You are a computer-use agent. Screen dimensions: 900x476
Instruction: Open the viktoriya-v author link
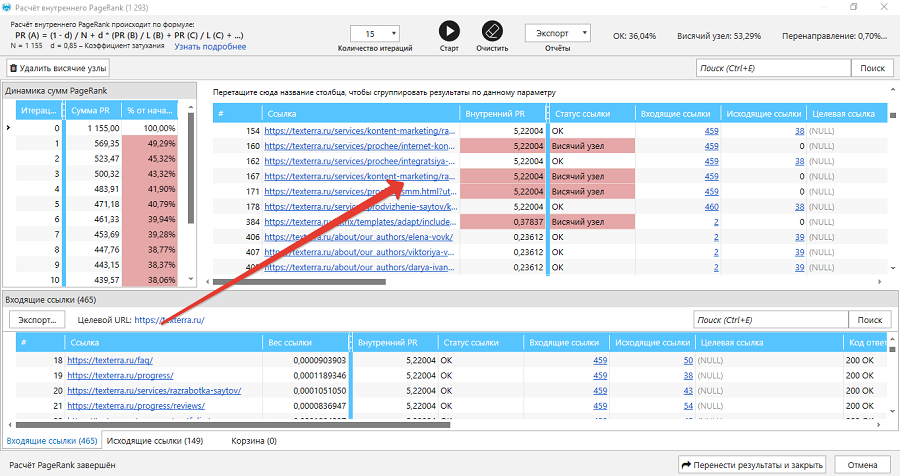[x=359, y=252]
